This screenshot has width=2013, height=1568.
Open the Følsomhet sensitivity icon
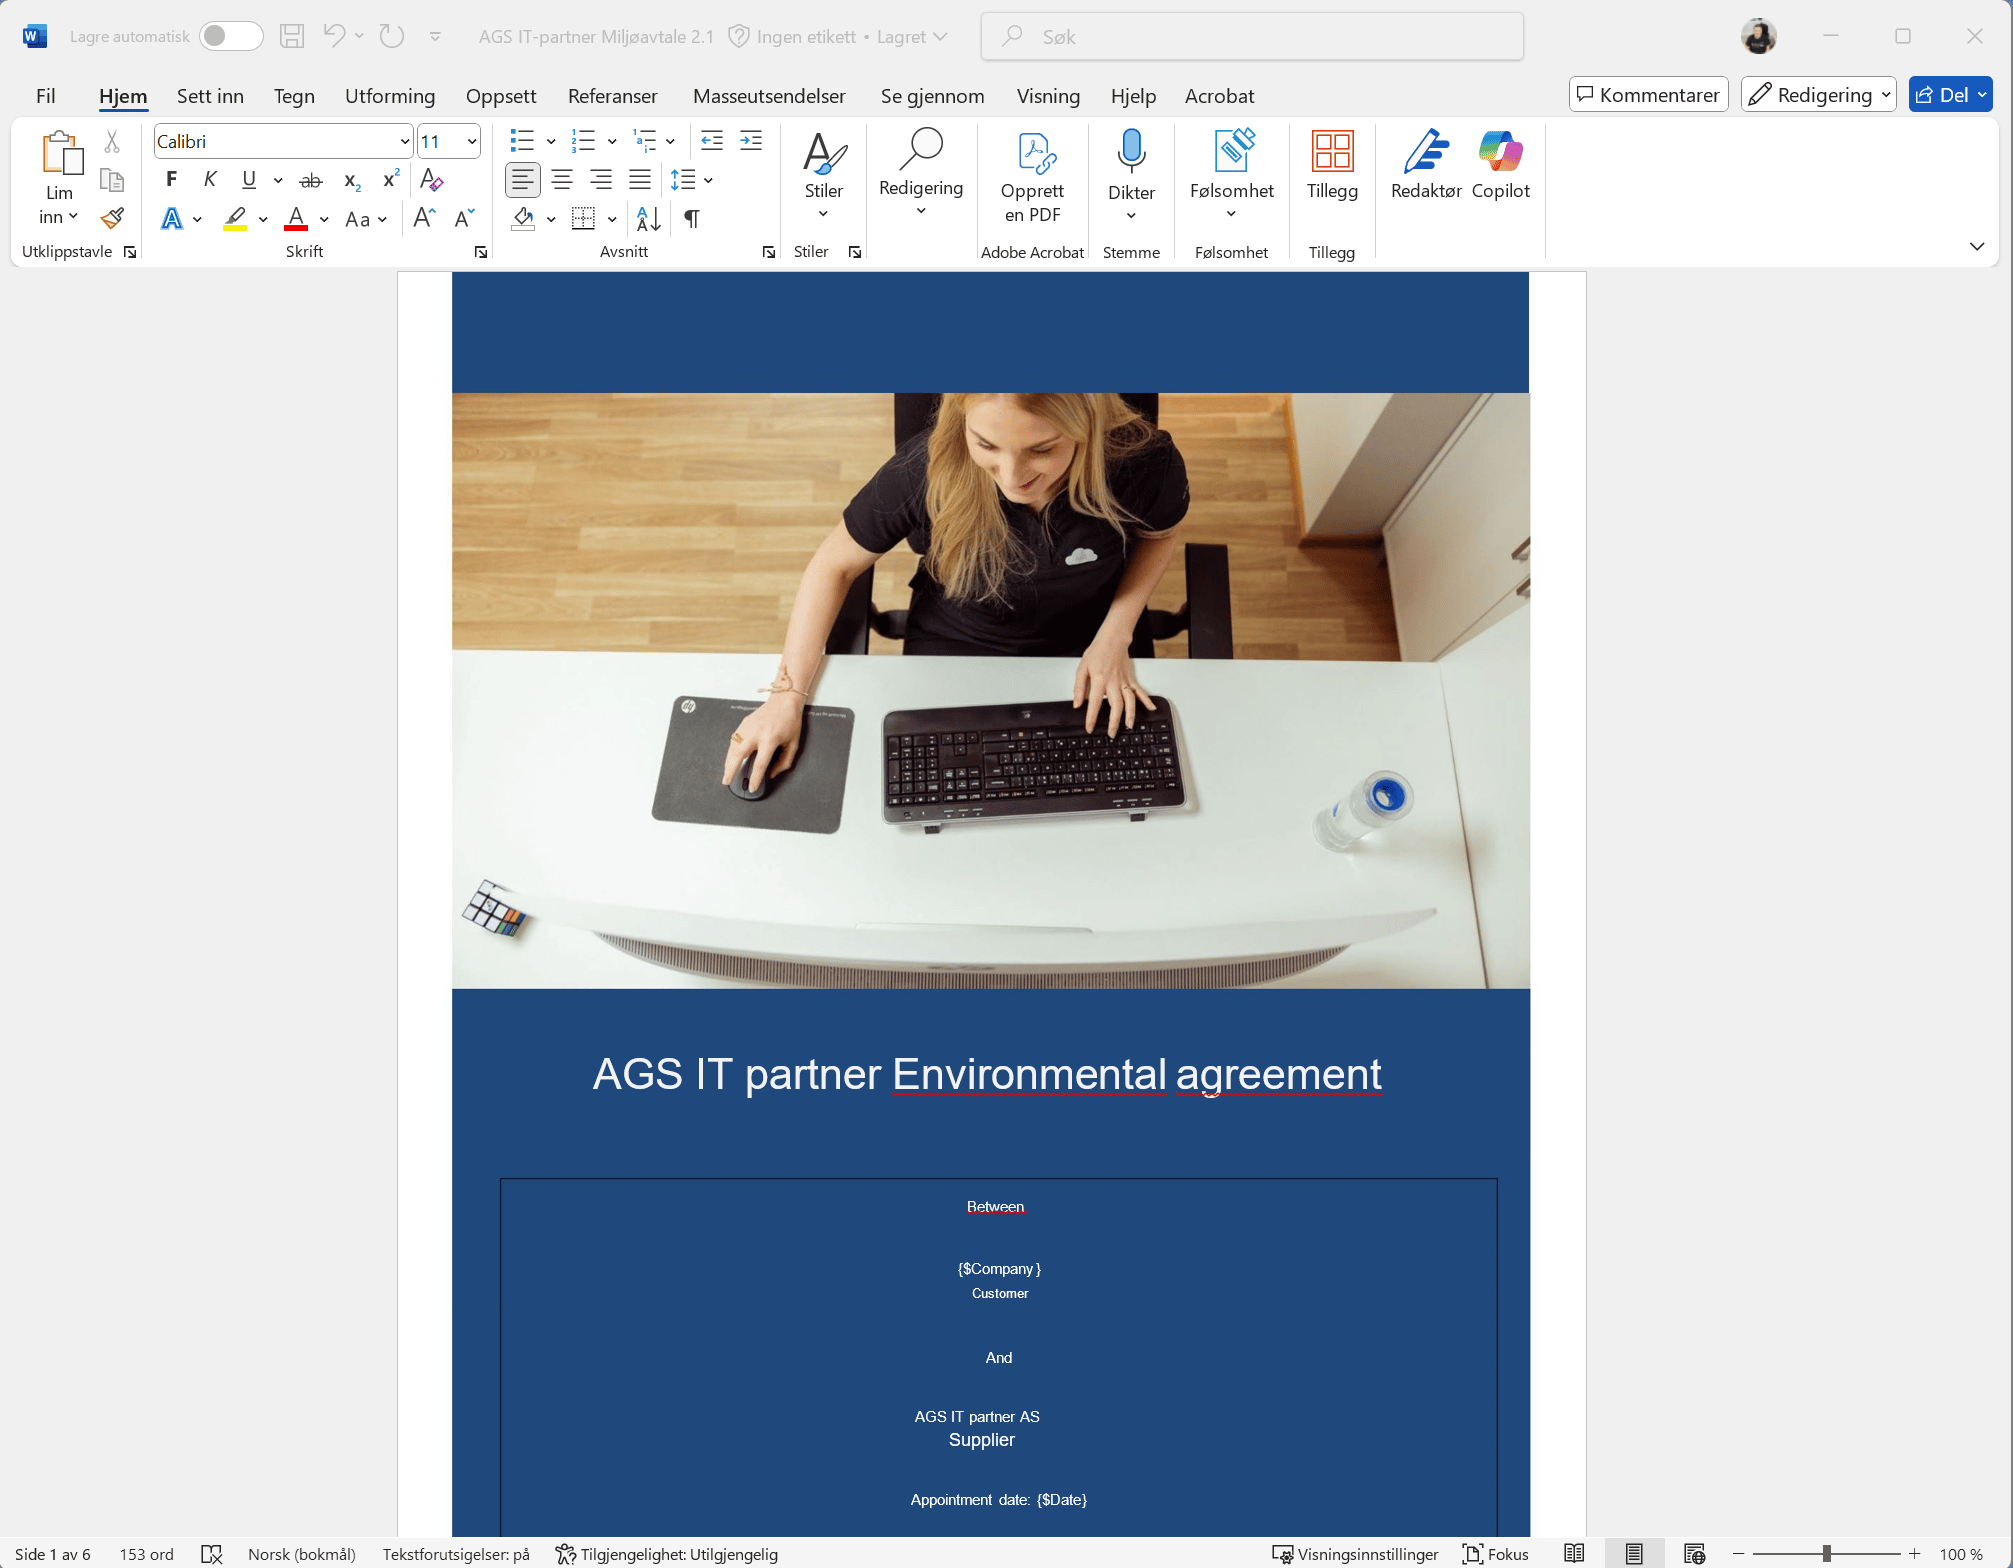tap(1233, 152)
